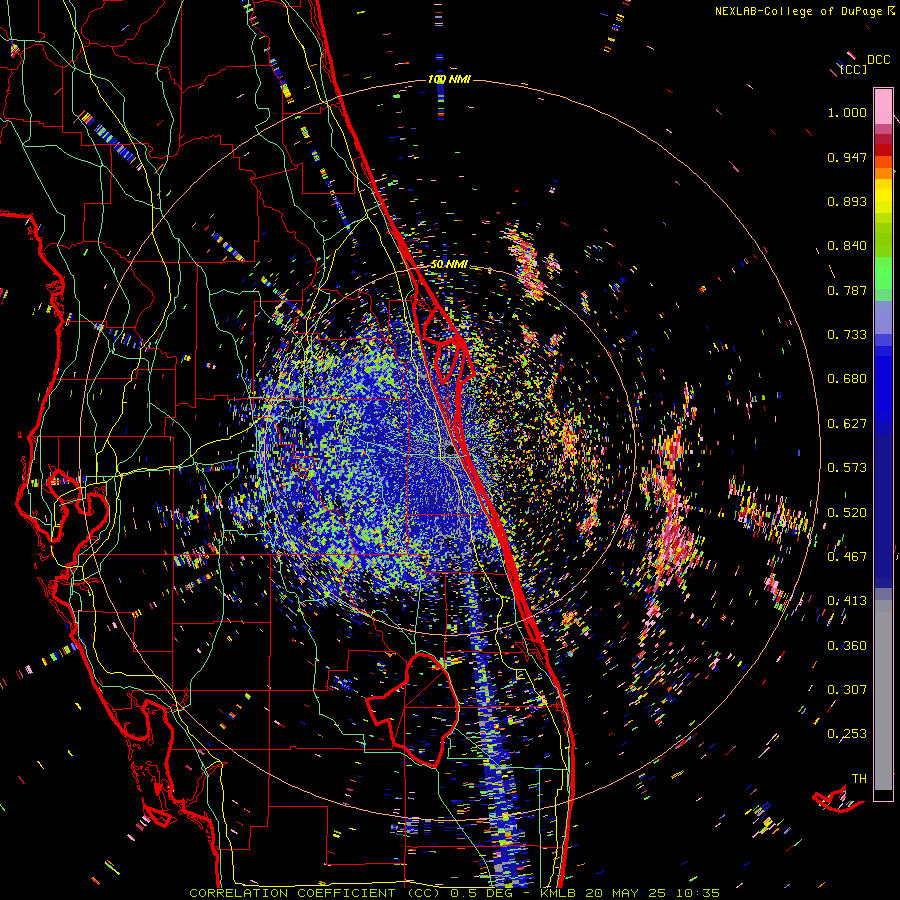This screenshot has width=900, height=900.
Task: Click the 0.307 color scale value
Action: (847, 690)
